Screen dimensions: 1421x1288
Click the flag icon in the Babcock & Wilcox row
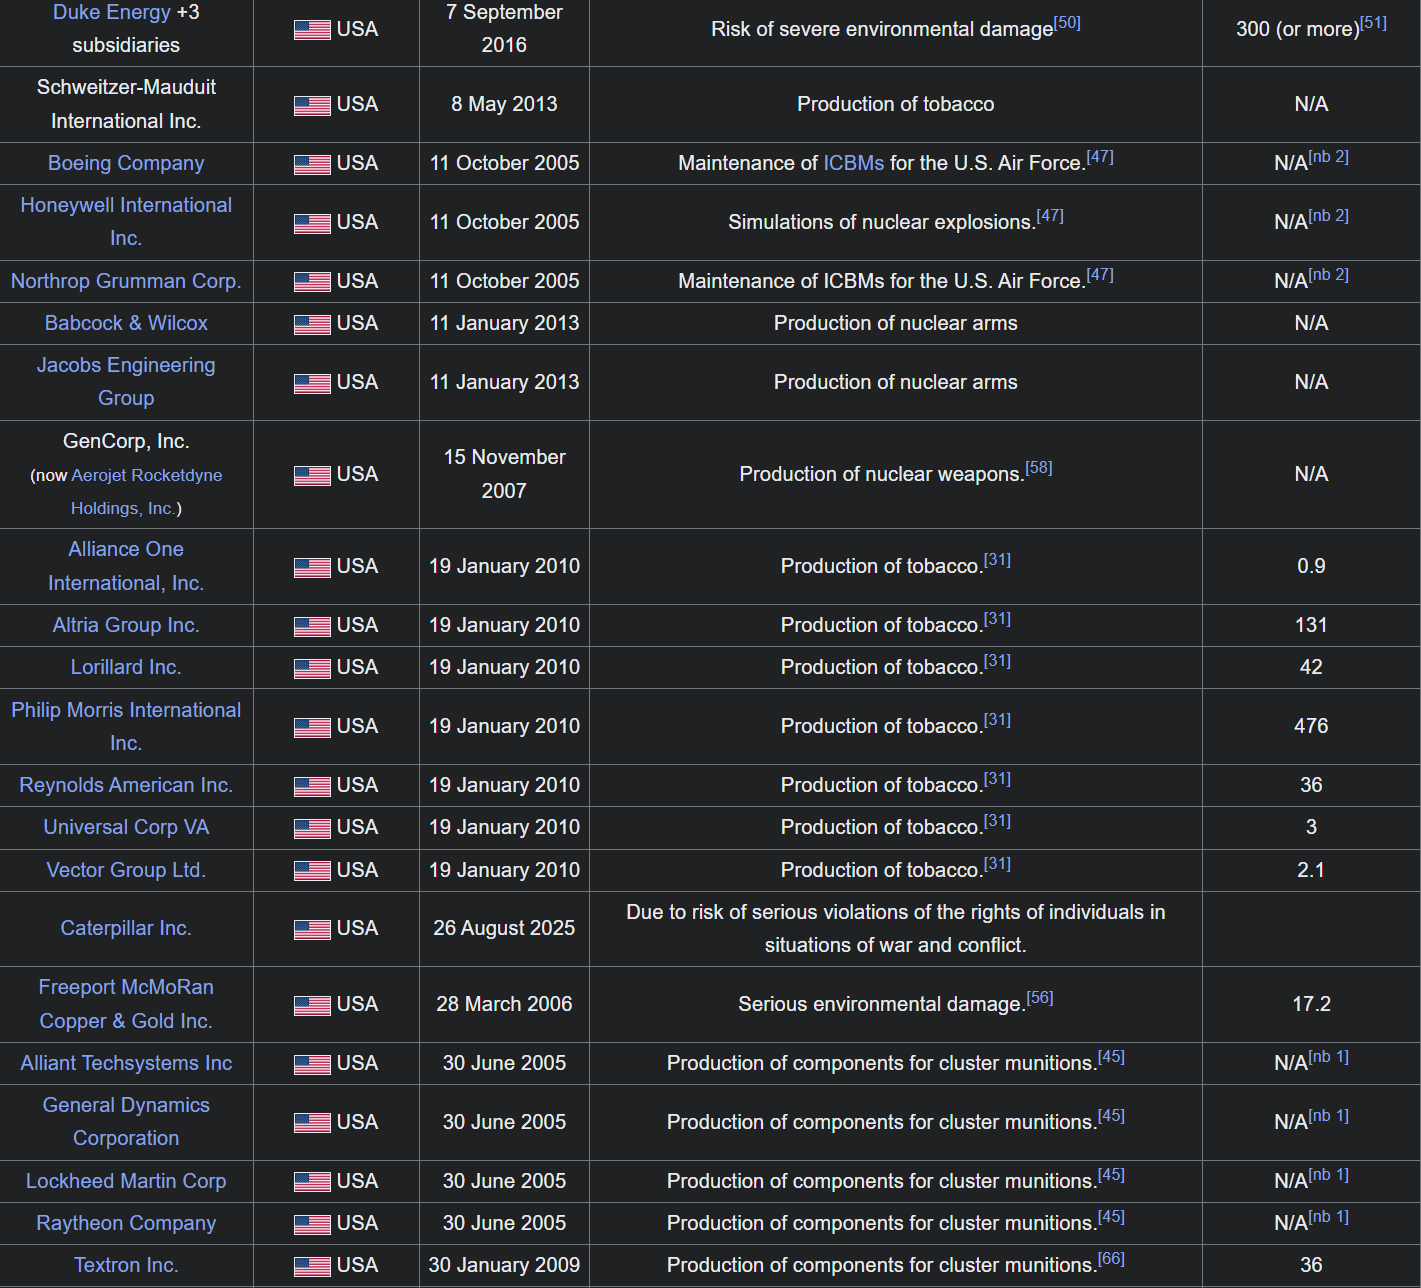312,324
